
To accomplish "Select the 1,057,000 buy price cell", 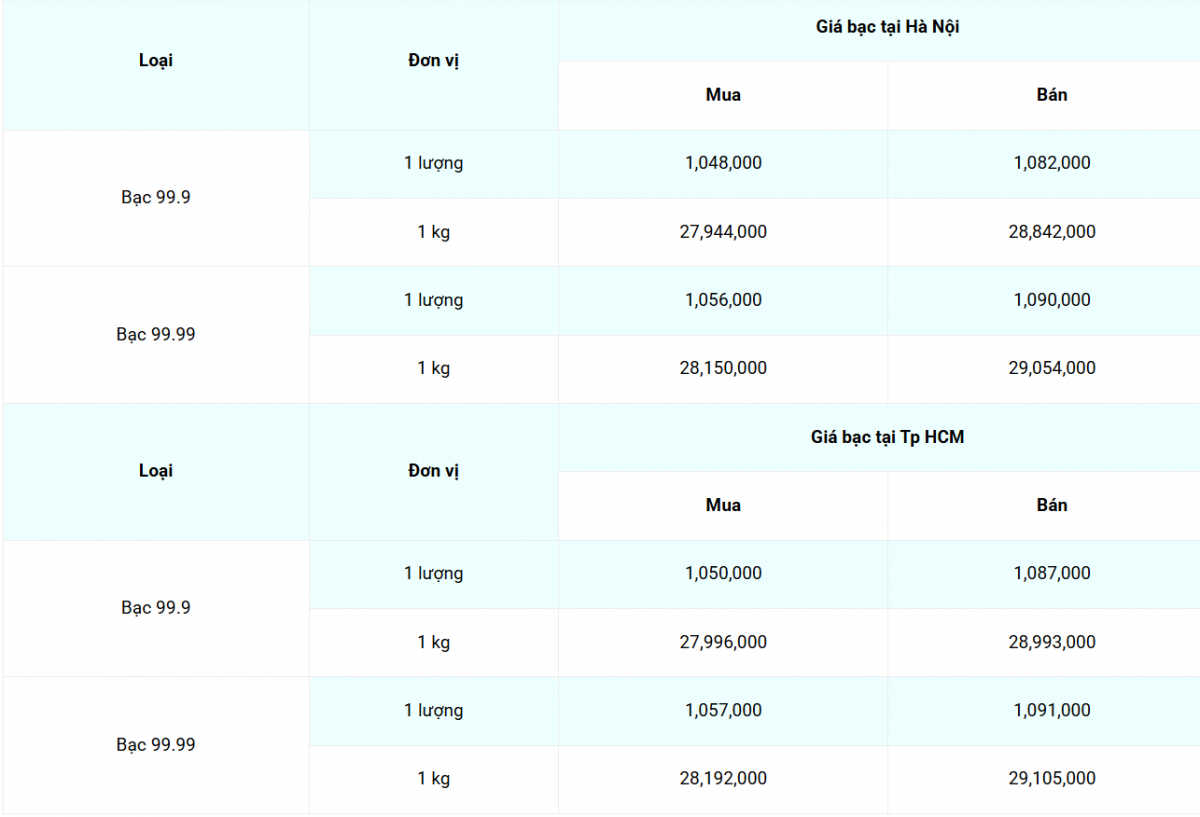I will [x=723, y=710].
